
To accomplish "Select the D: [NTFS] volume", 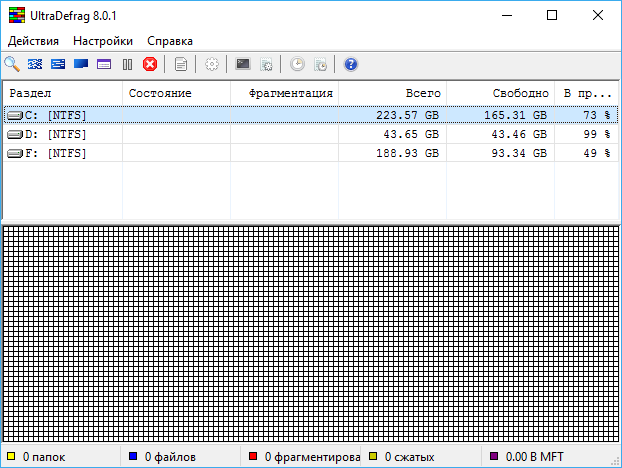I will (311, 134).
